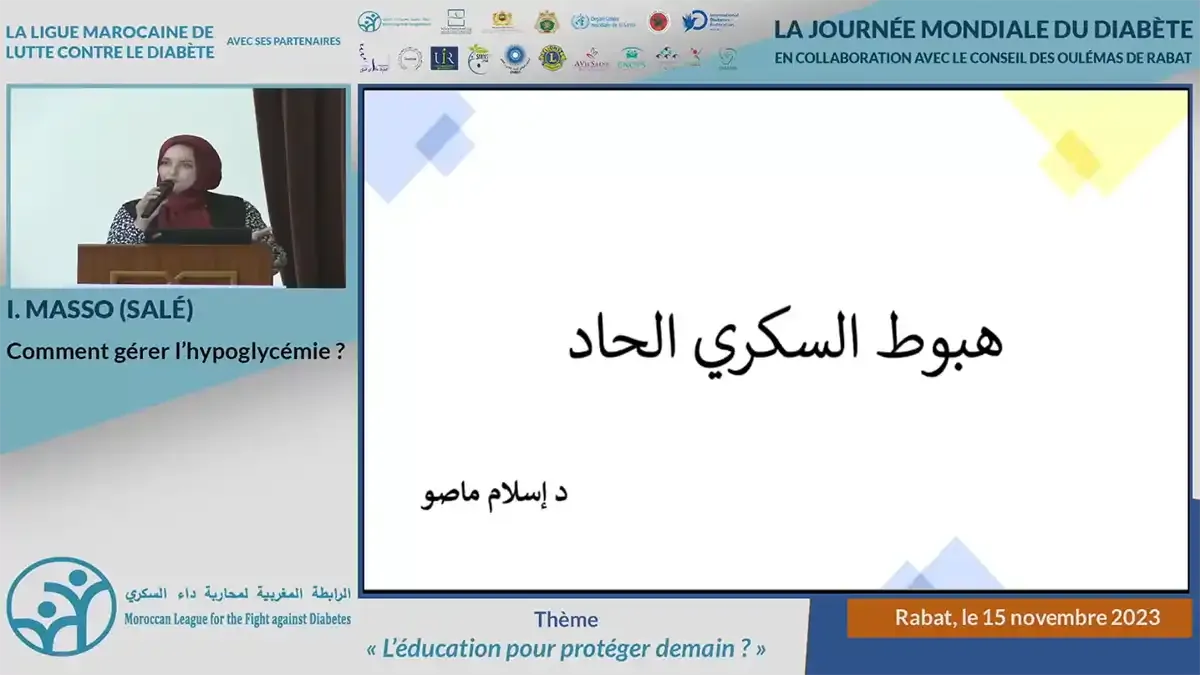Click 'LA LIGUE MAROCAINE DE LUTTE CONTRE LE DIABÈTE'
Image resolution: width=1200 pixels, height=675 pixels.
pyautogui.click(x=110, y=41)
